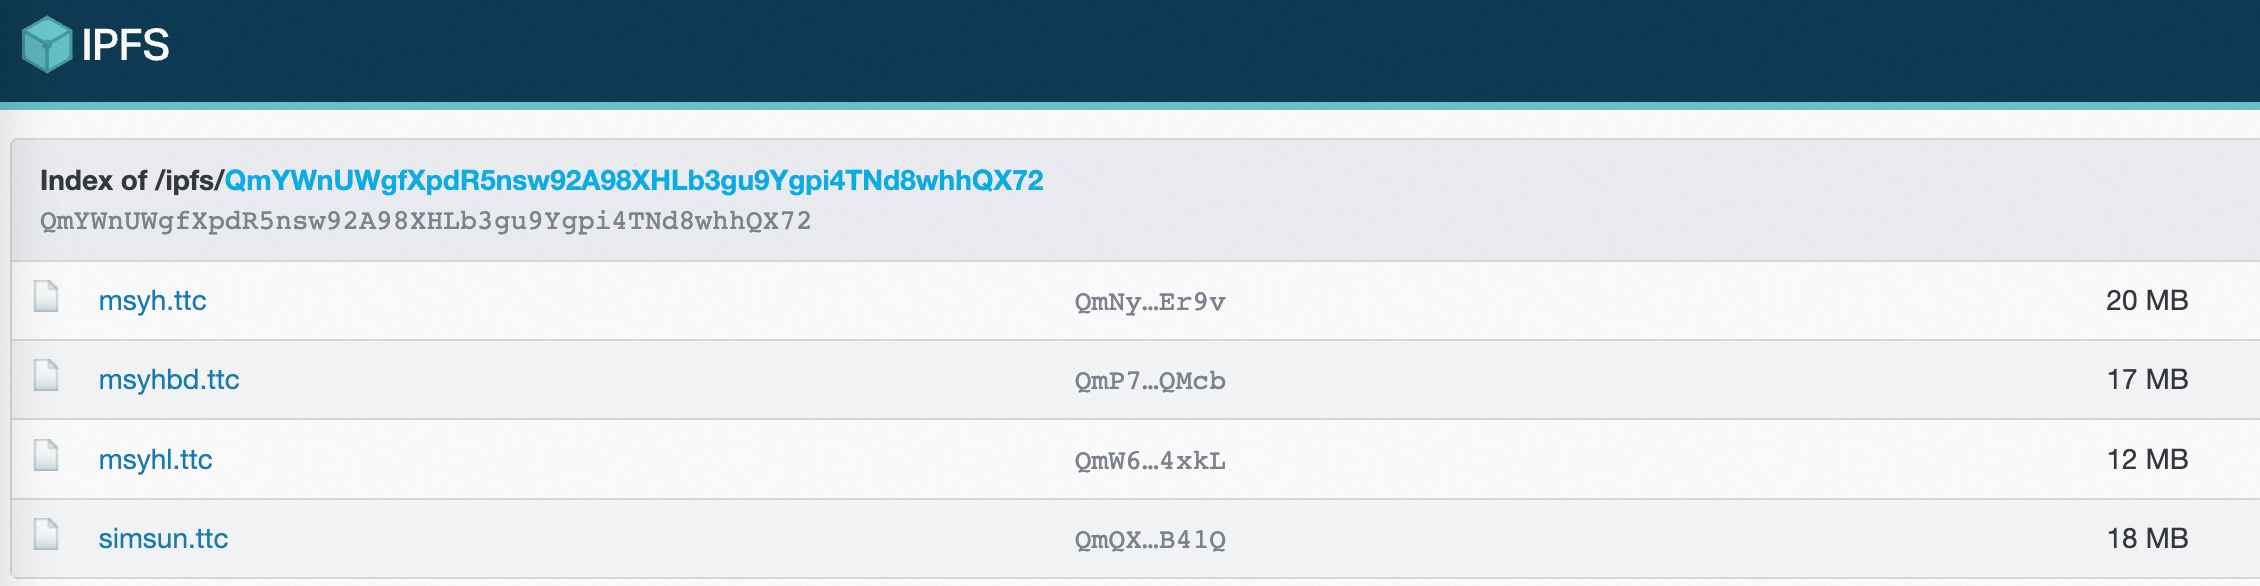
Task: Open the simsun.ttc file link
Action: pos(162,539)
